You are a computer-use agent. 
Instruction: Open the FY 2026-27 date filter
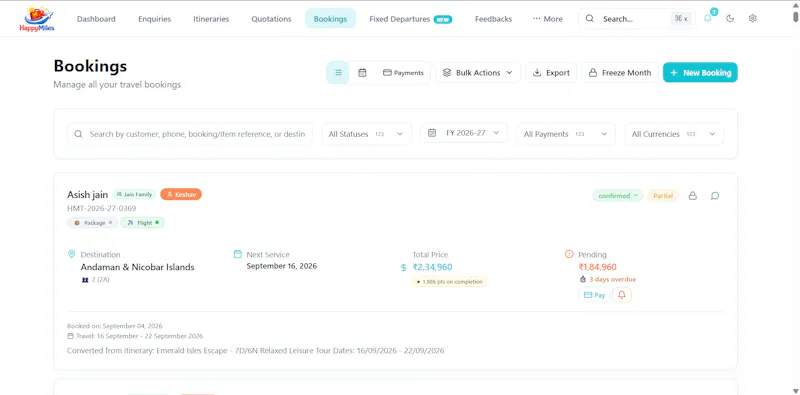click(464, 133)
